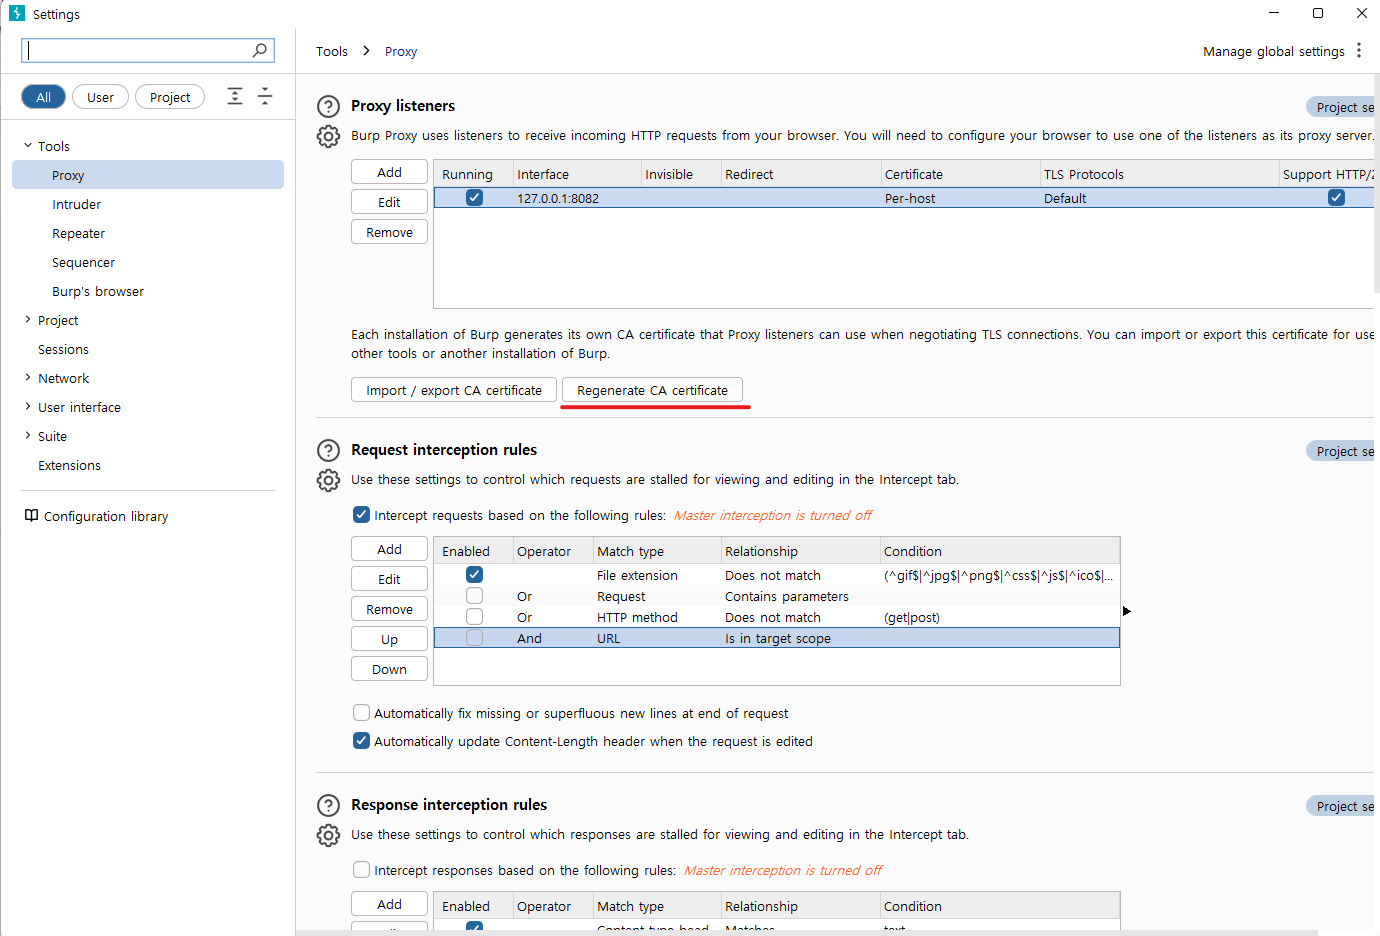Open Intruder settings
Viewport: 1380px width, 936px height.
[x=77, y=204]
